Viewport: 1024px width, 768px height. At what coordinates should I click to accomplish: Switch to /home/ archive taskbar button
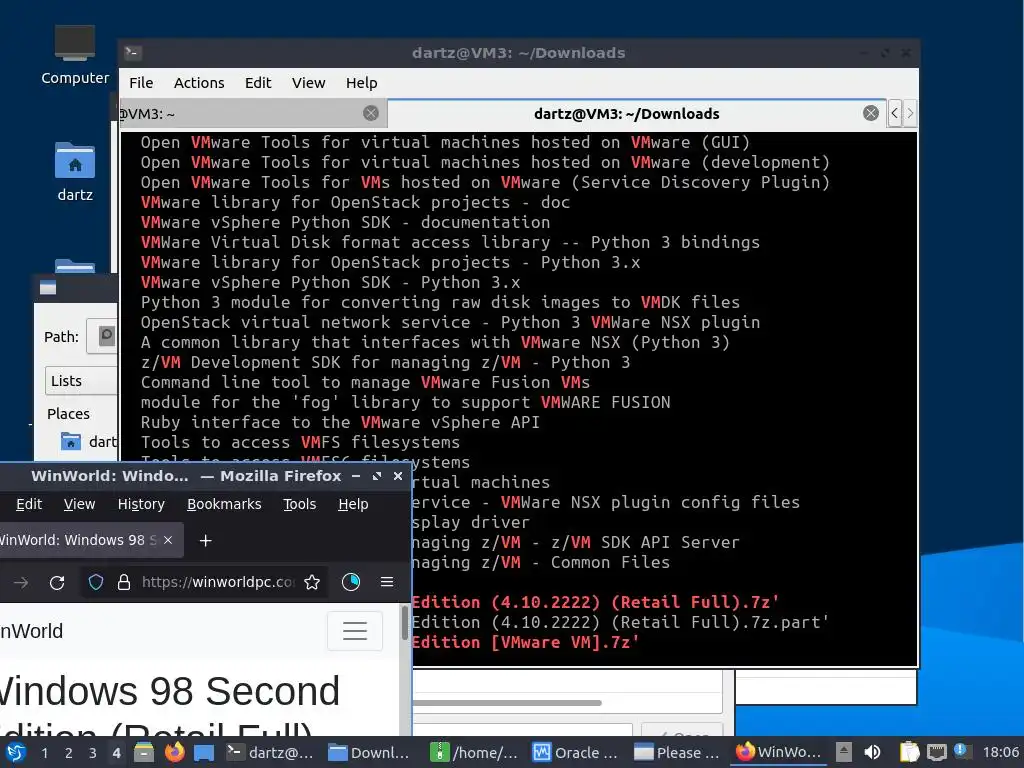pyautogui.click(x=474, y=752)
